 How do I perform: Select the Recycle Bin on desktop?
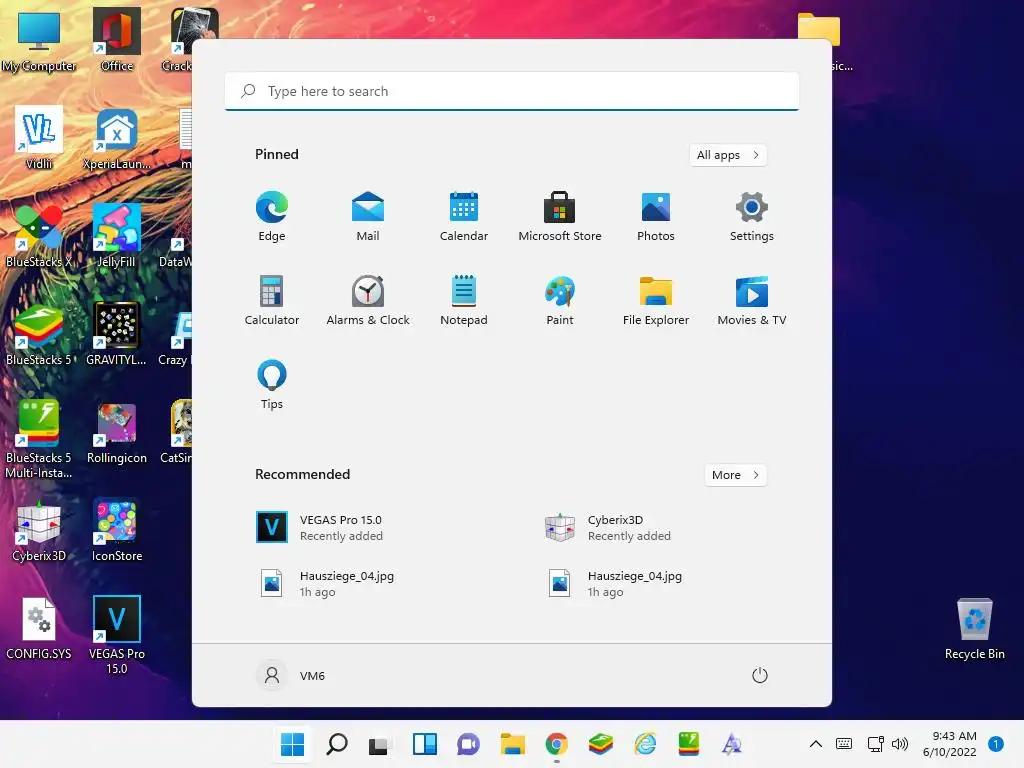974,628
